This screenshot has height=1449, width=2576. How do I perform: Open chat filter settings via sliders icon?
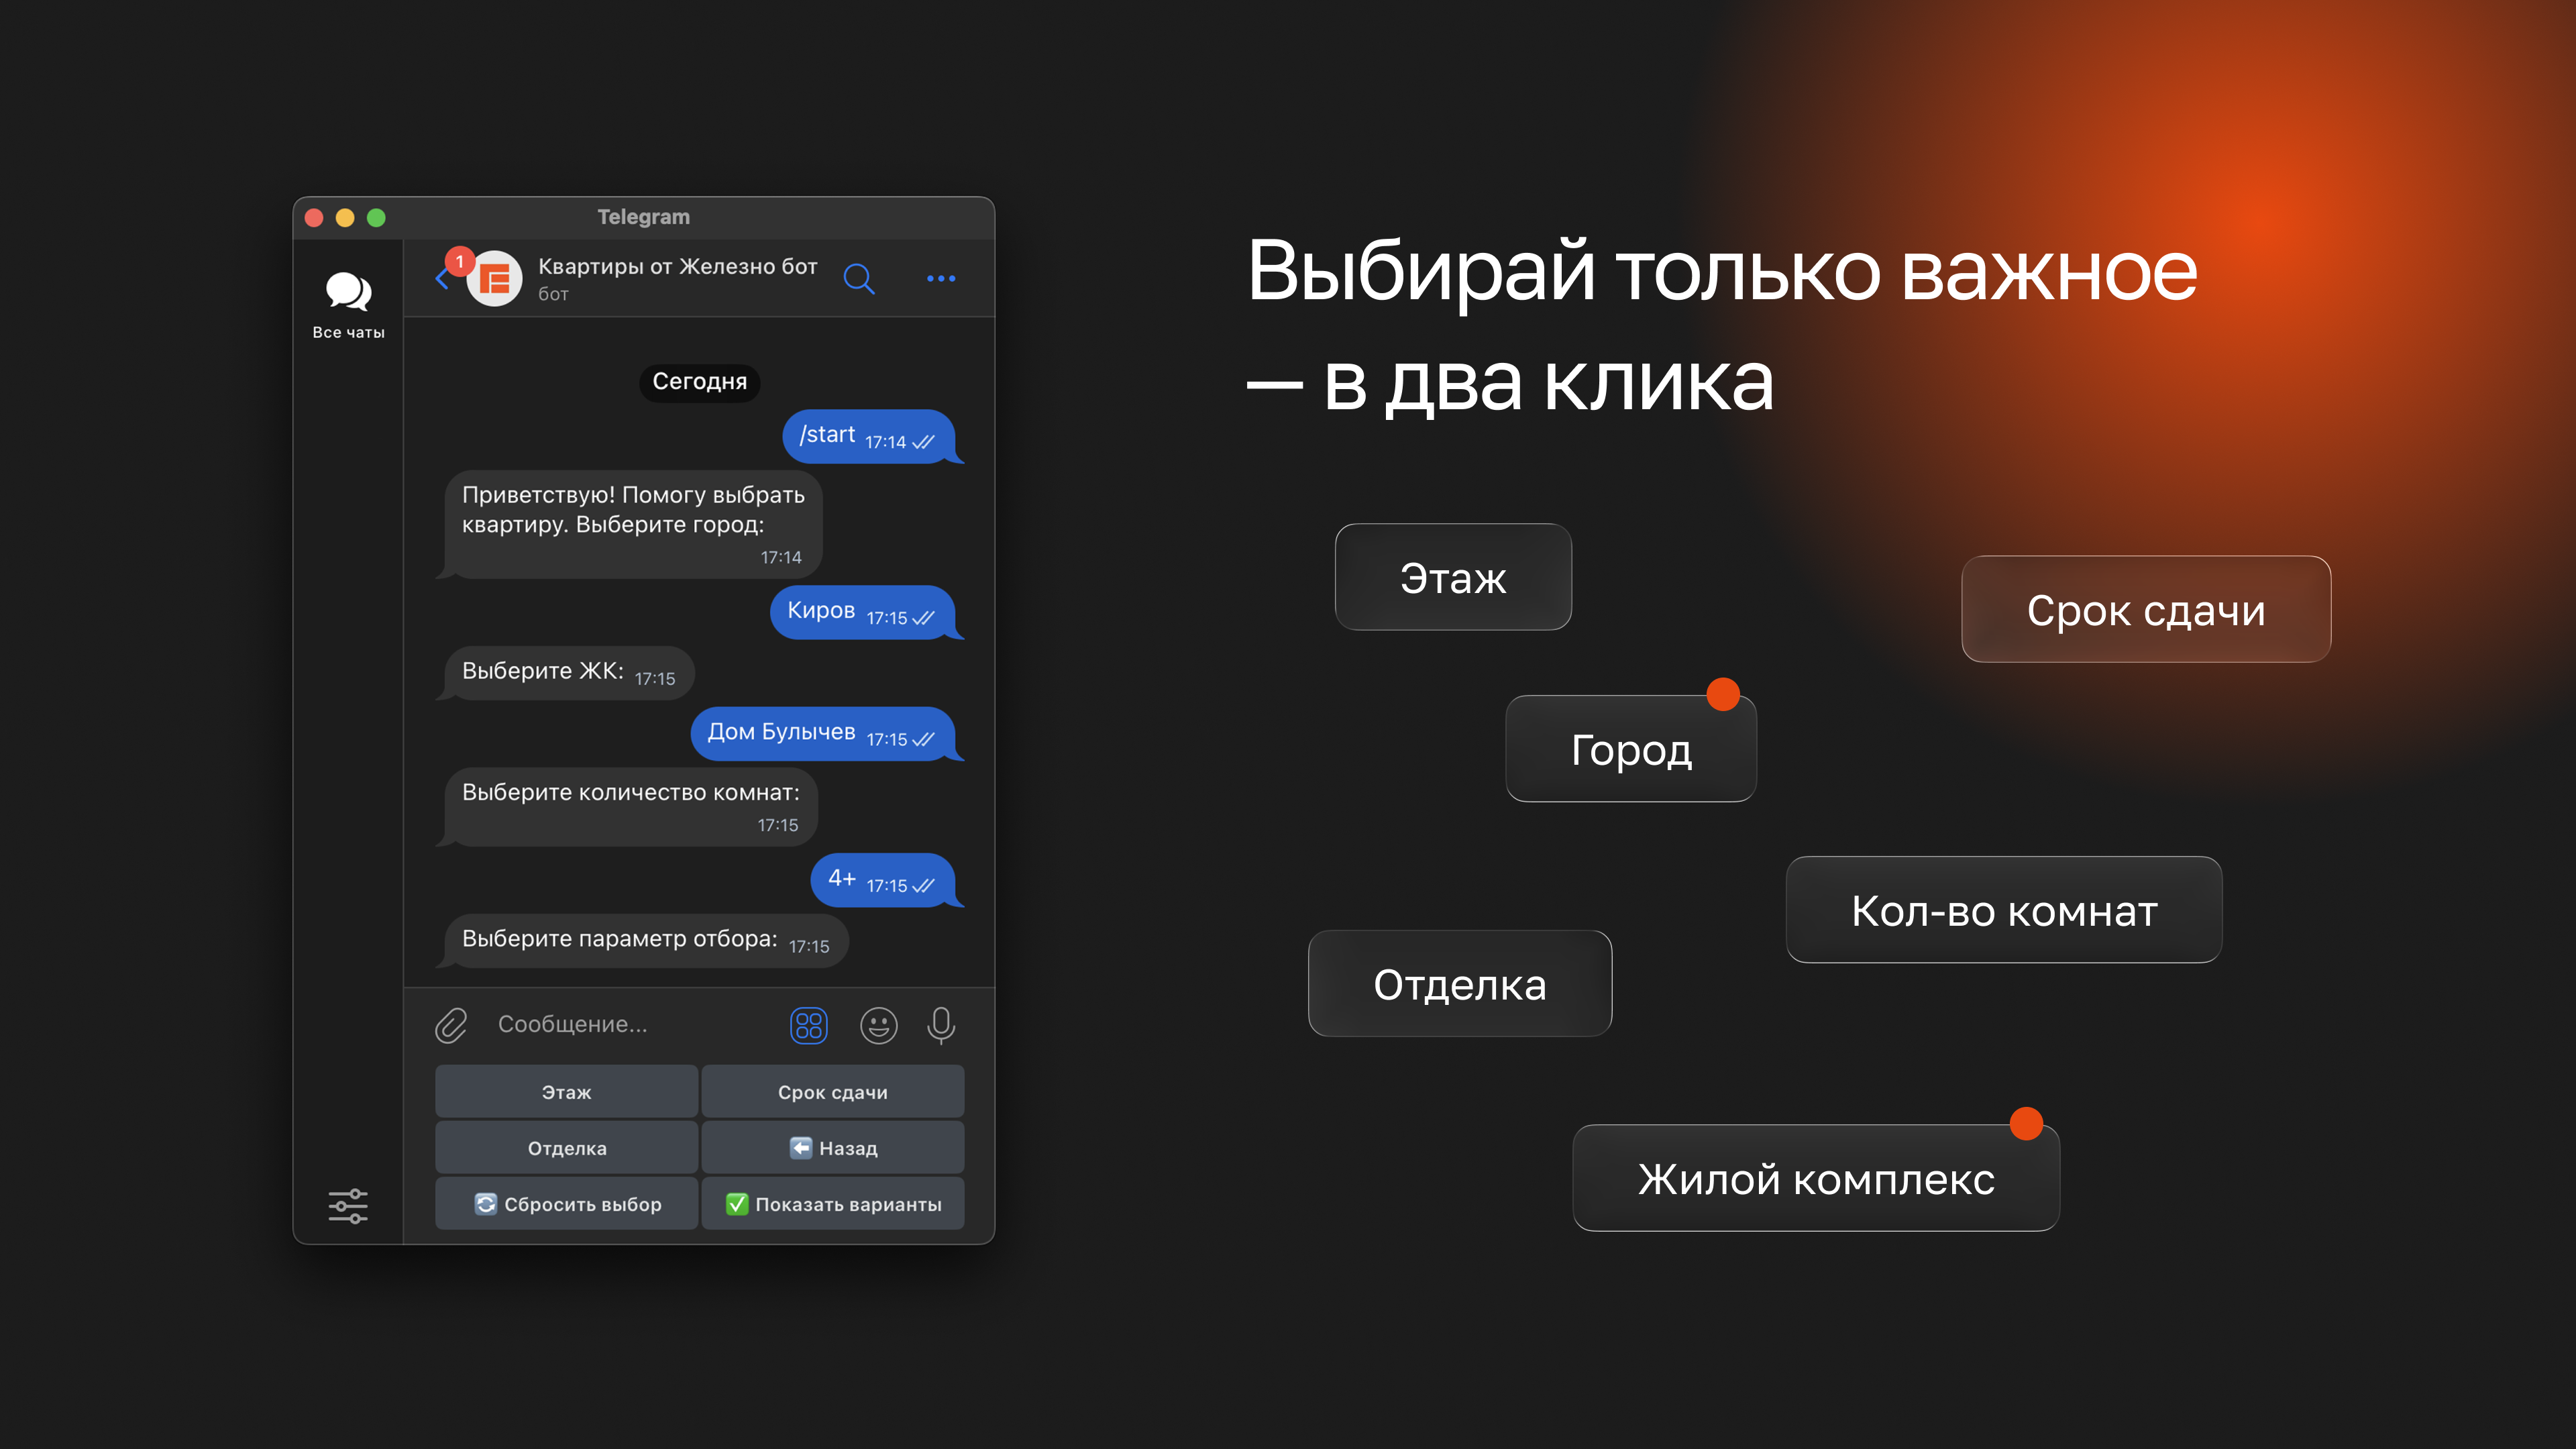coord(347,1205)
